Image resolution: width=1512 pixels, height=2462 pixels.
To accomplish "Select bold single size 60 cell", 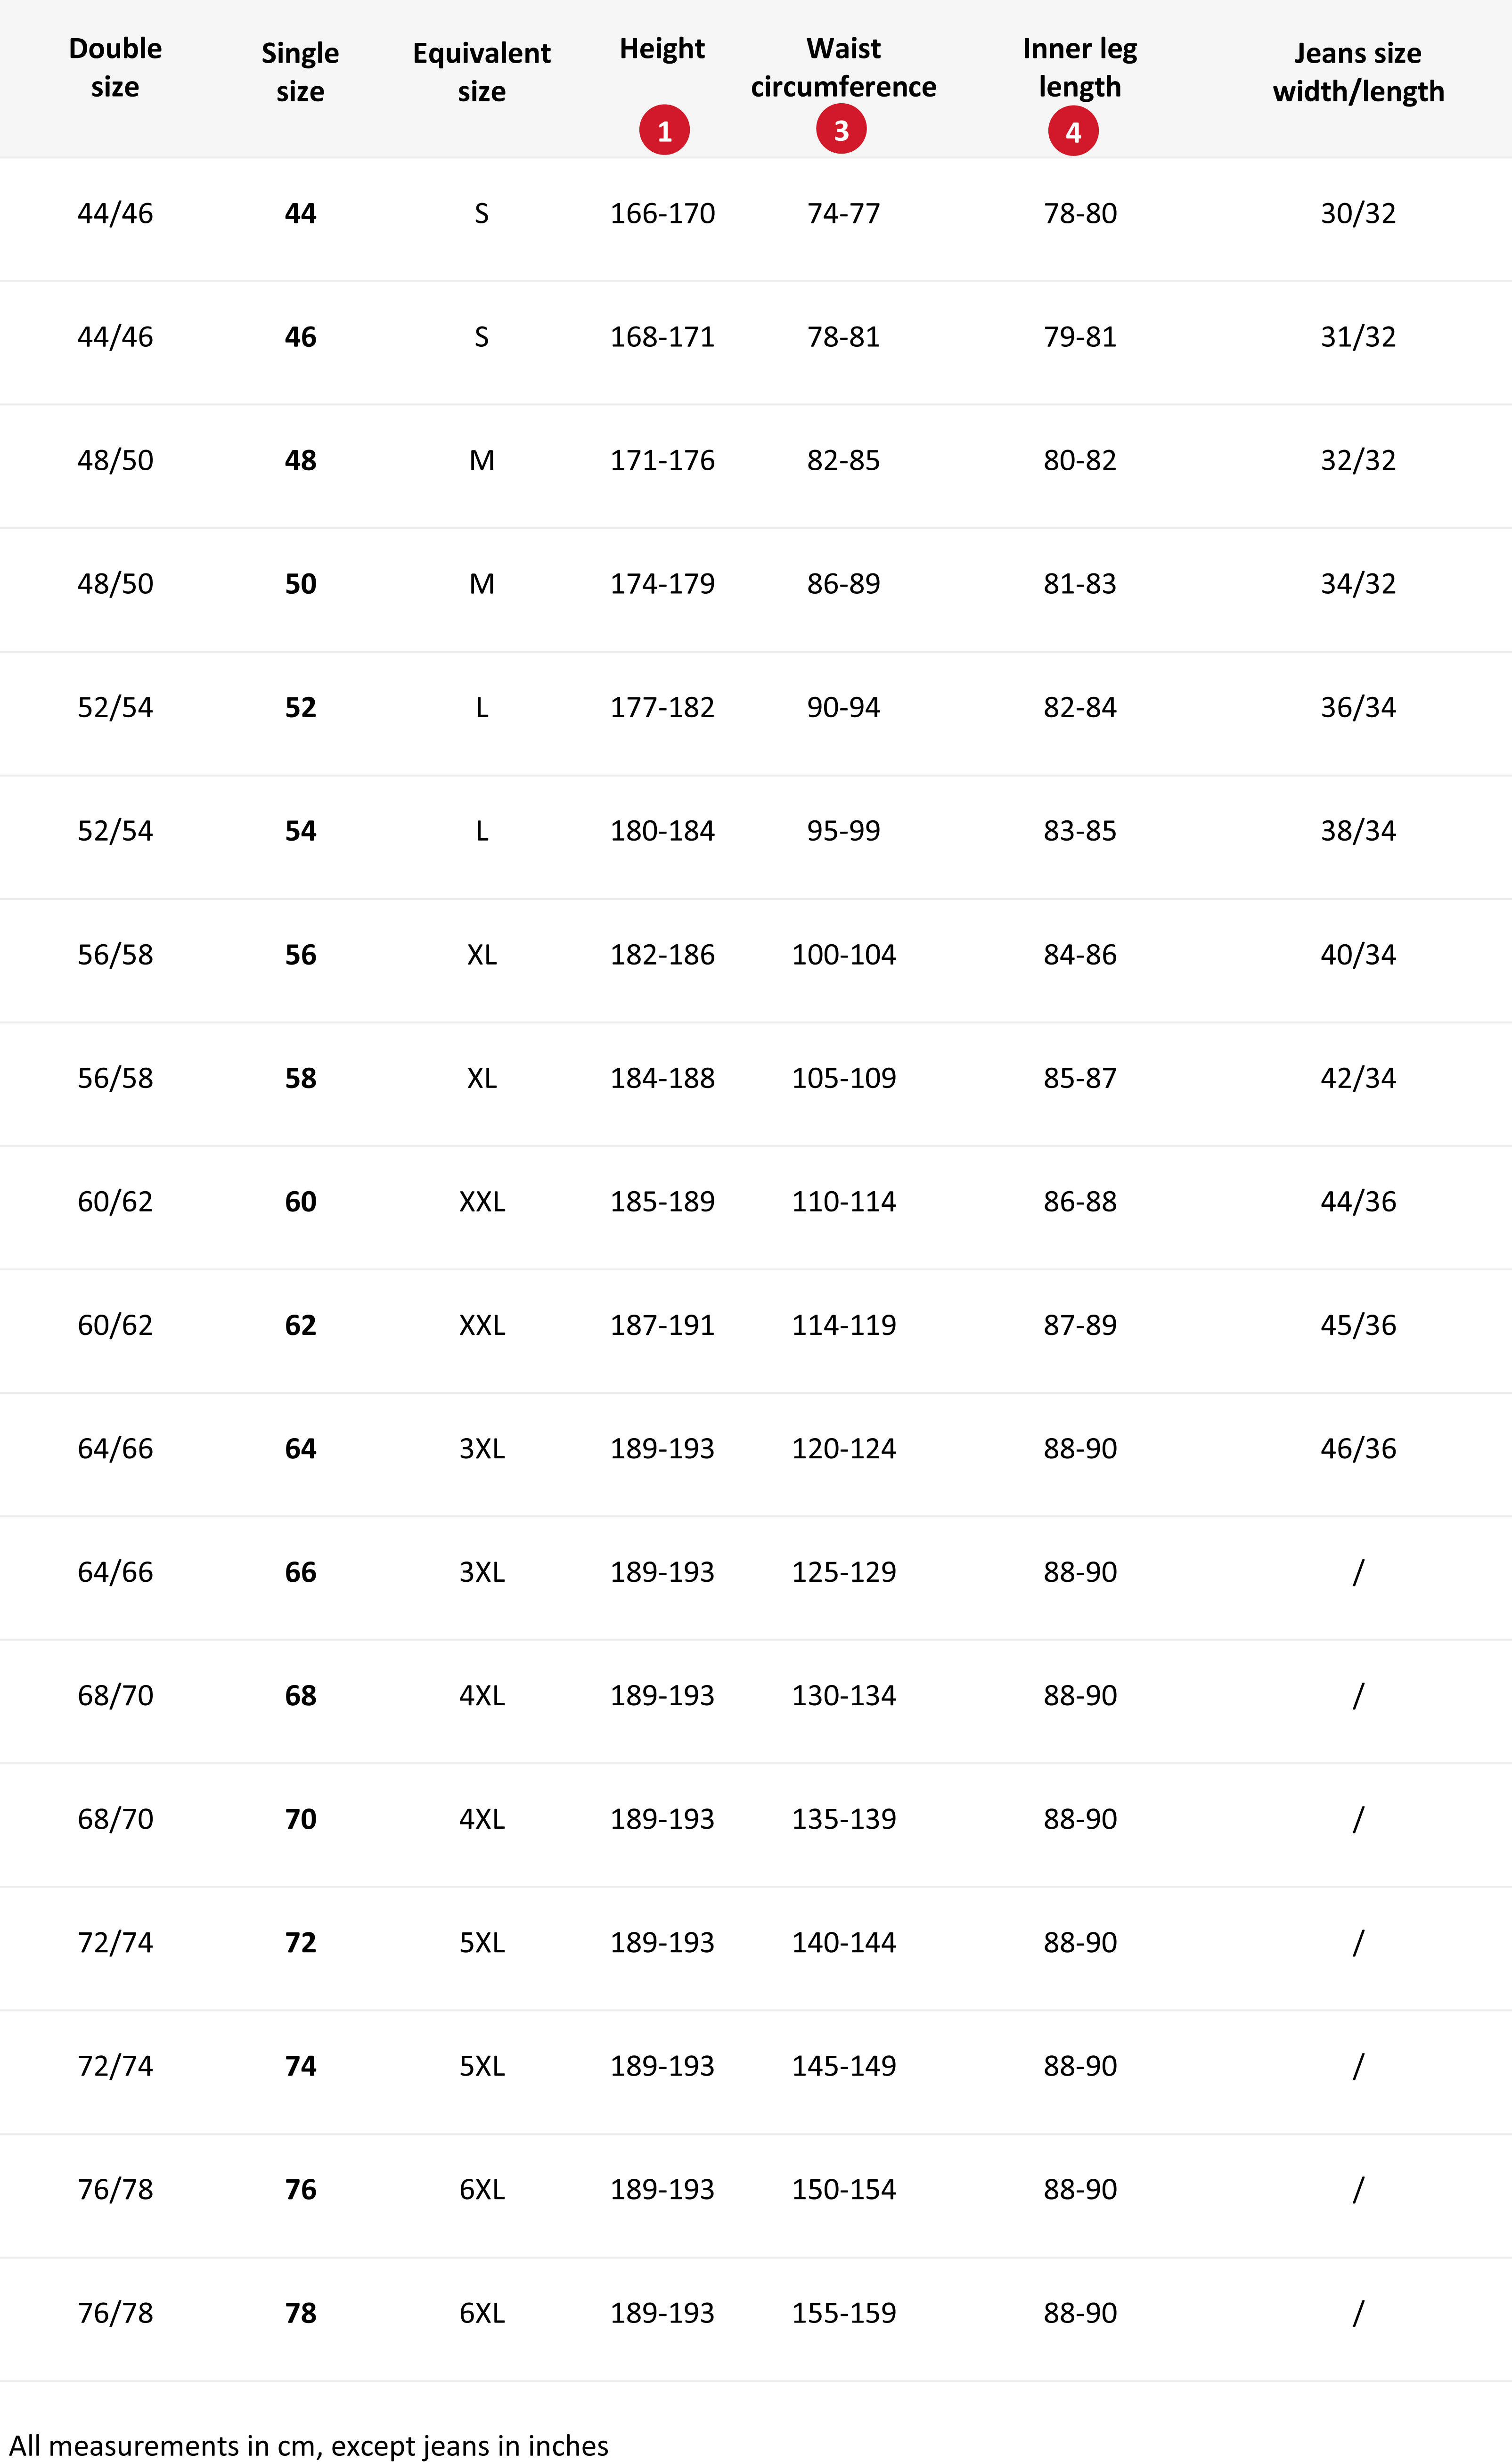I will pos(300,1202).
